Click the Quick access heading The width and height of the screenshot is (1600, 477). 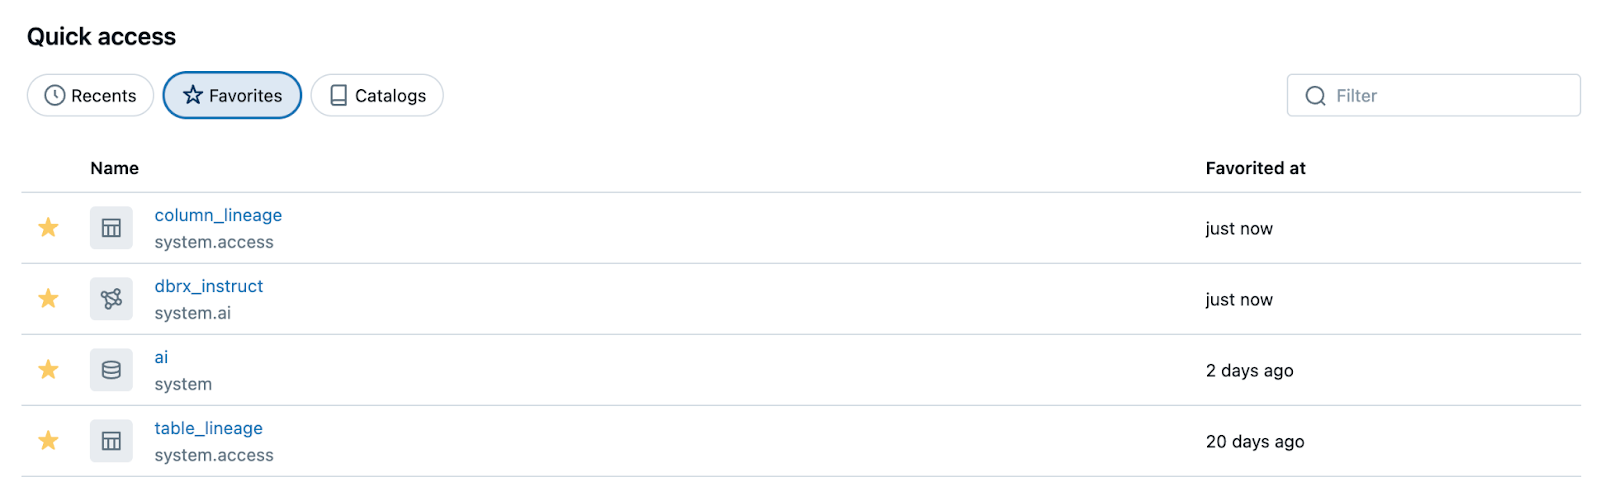point(101,37)
